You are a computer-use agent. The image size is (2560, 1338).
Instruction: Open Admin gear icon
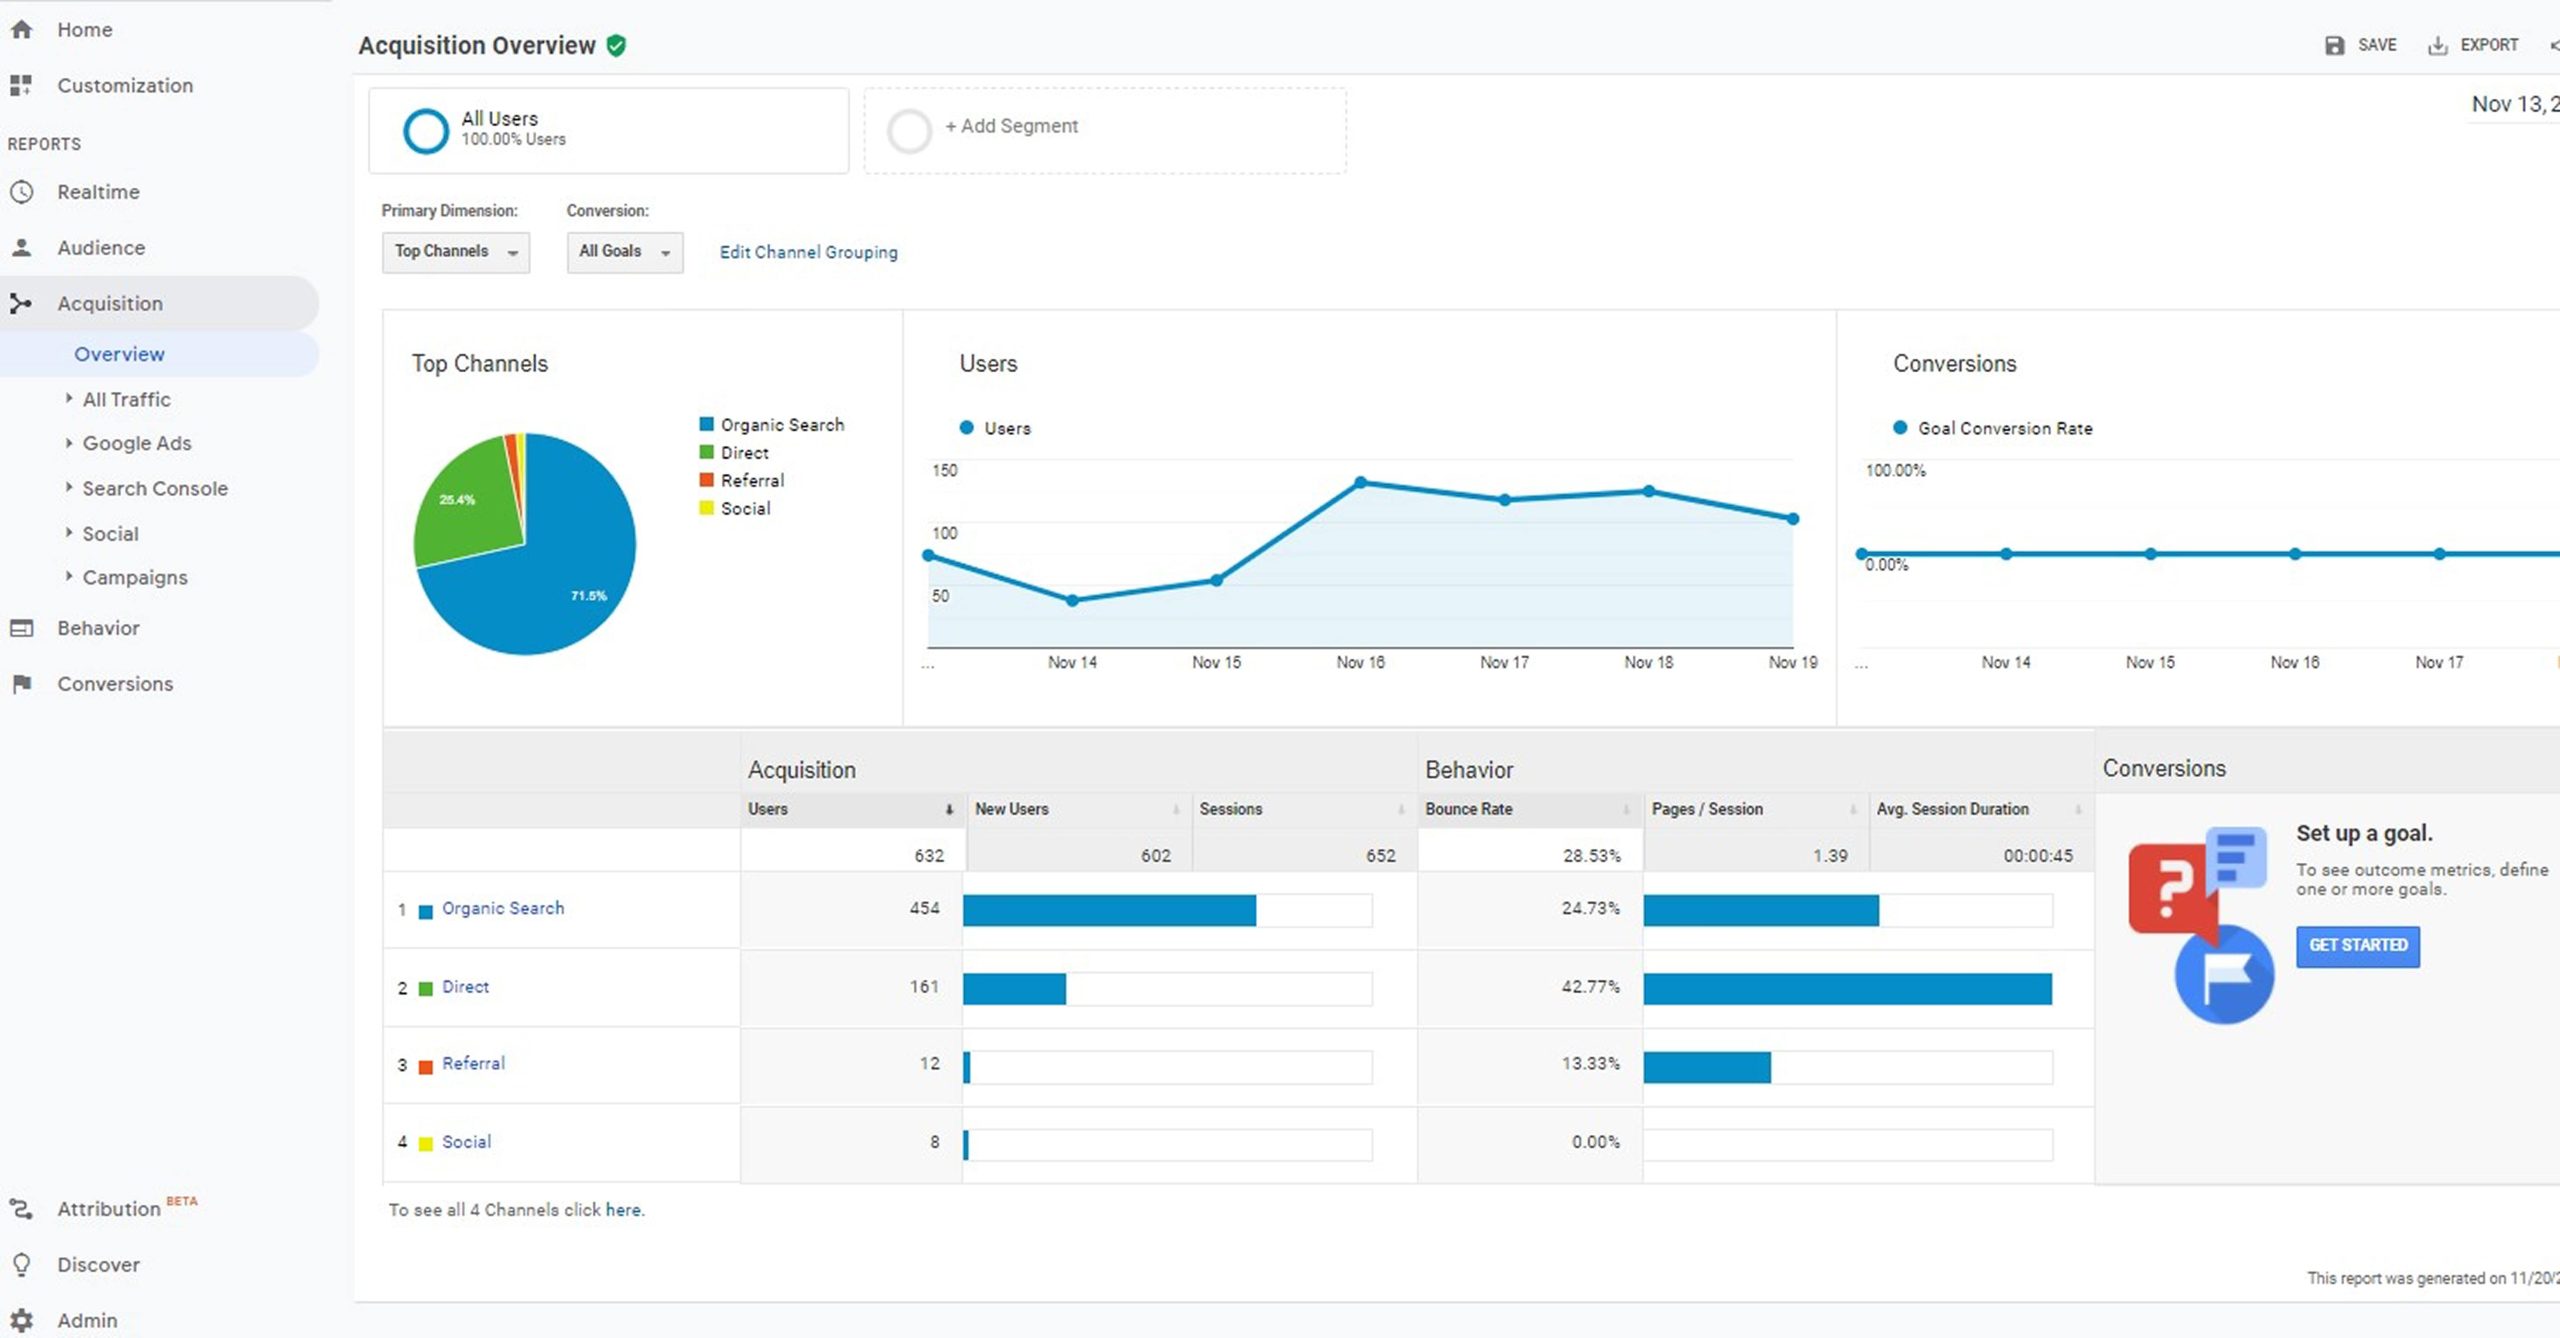21,1320
